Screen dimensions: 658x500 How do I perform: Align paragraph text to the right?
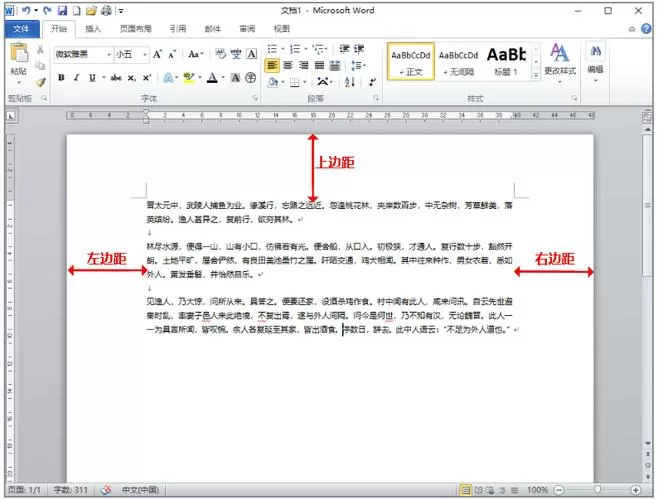coord(303,65)
